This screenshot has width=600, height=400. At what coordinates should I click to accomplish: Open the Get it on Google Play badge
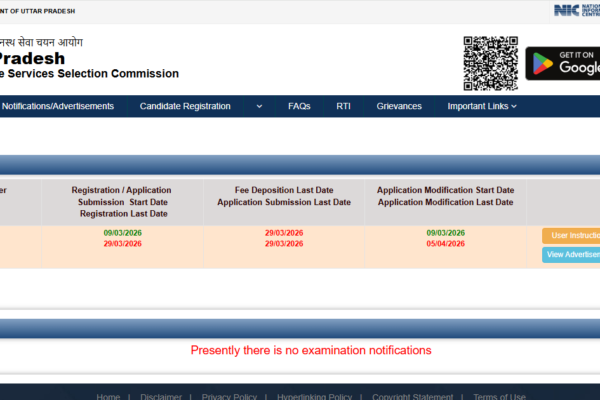click(x=562, y=62)
